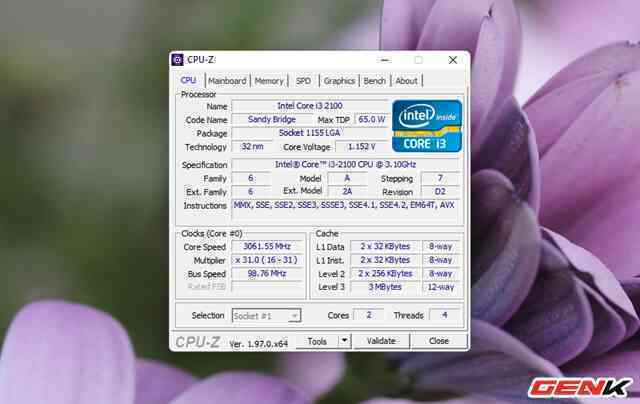Click the Core Voltage value '1.152 V'

click(361, 147)
